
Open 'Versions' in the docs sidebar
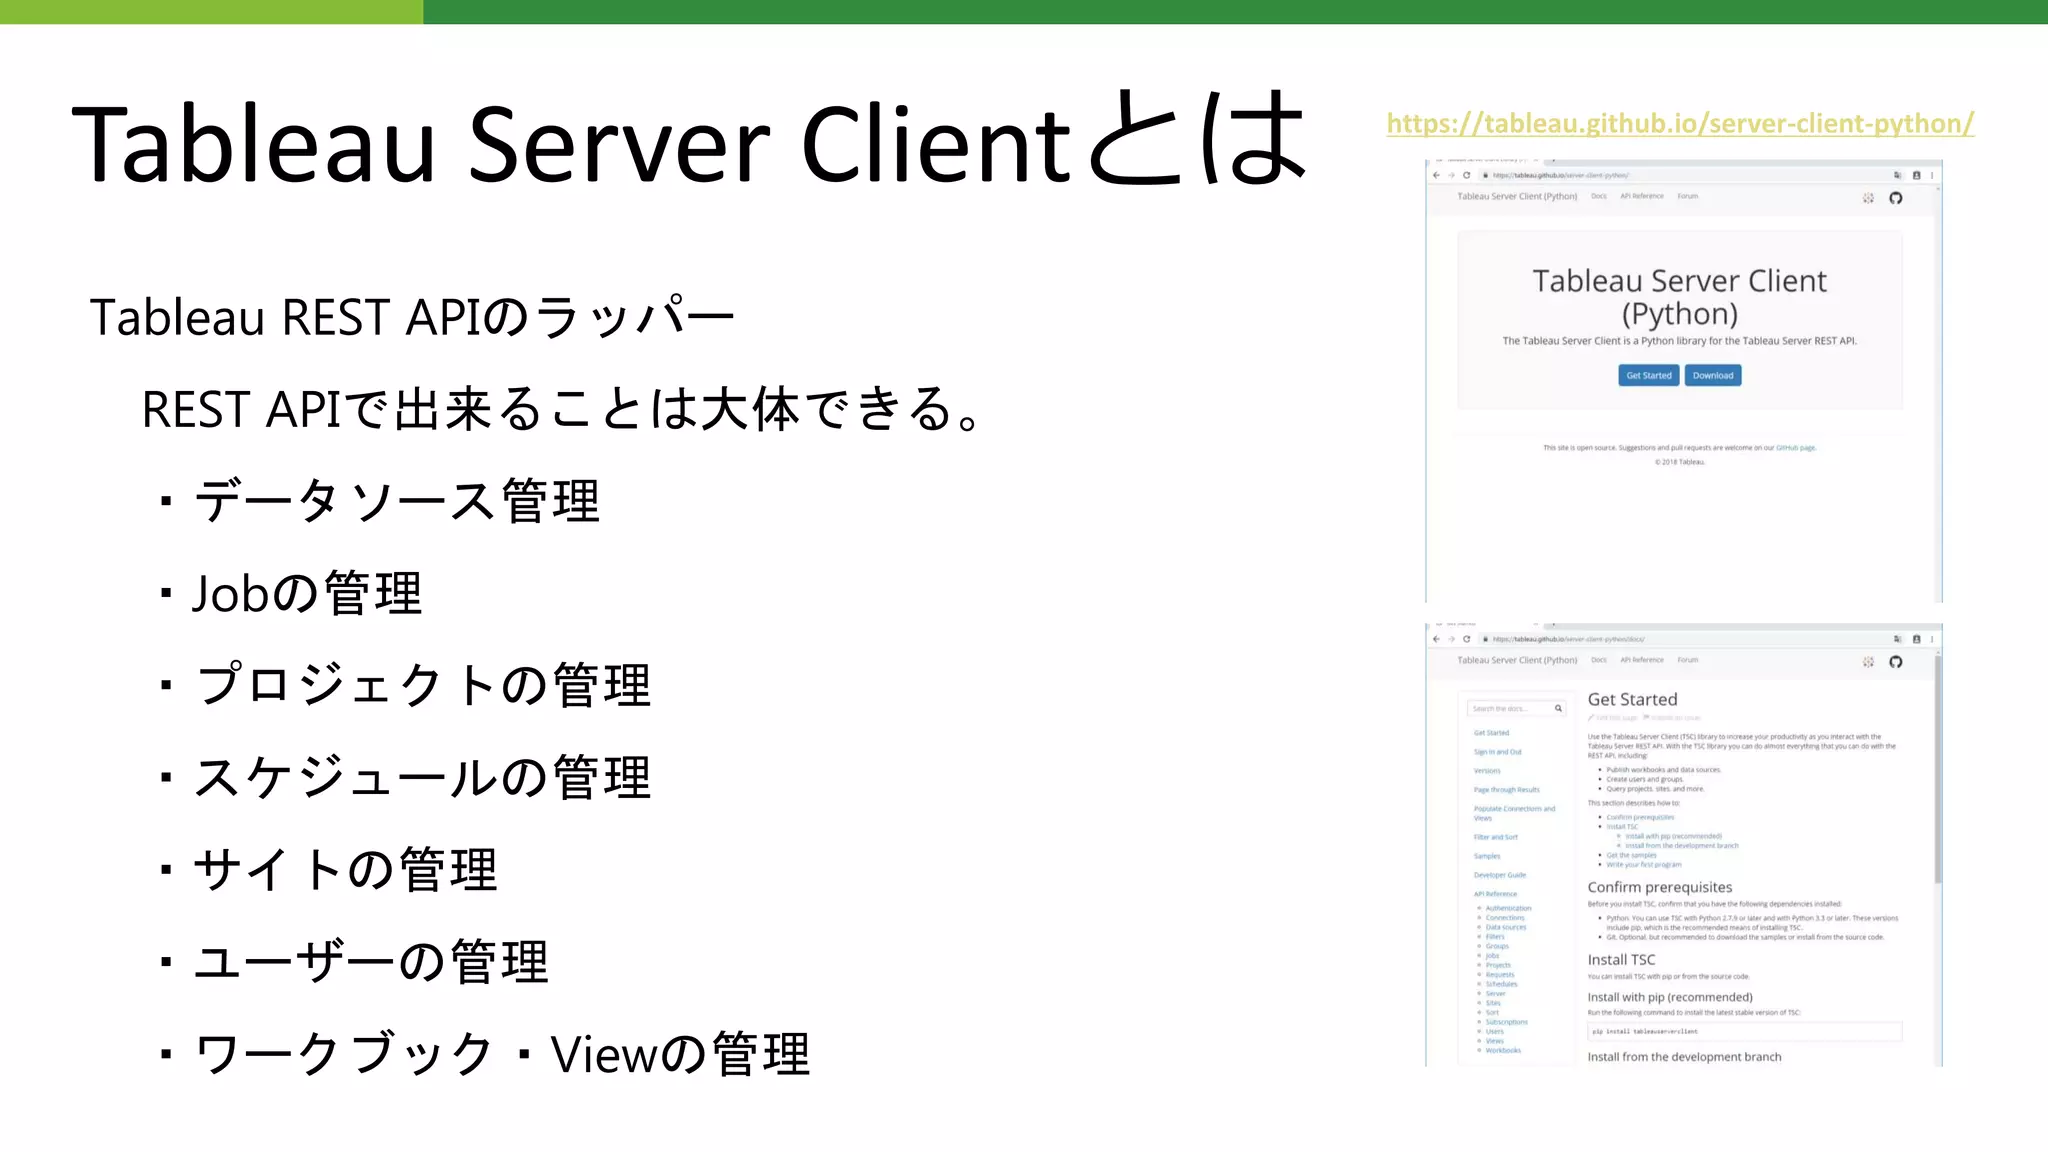point(1487,771)
